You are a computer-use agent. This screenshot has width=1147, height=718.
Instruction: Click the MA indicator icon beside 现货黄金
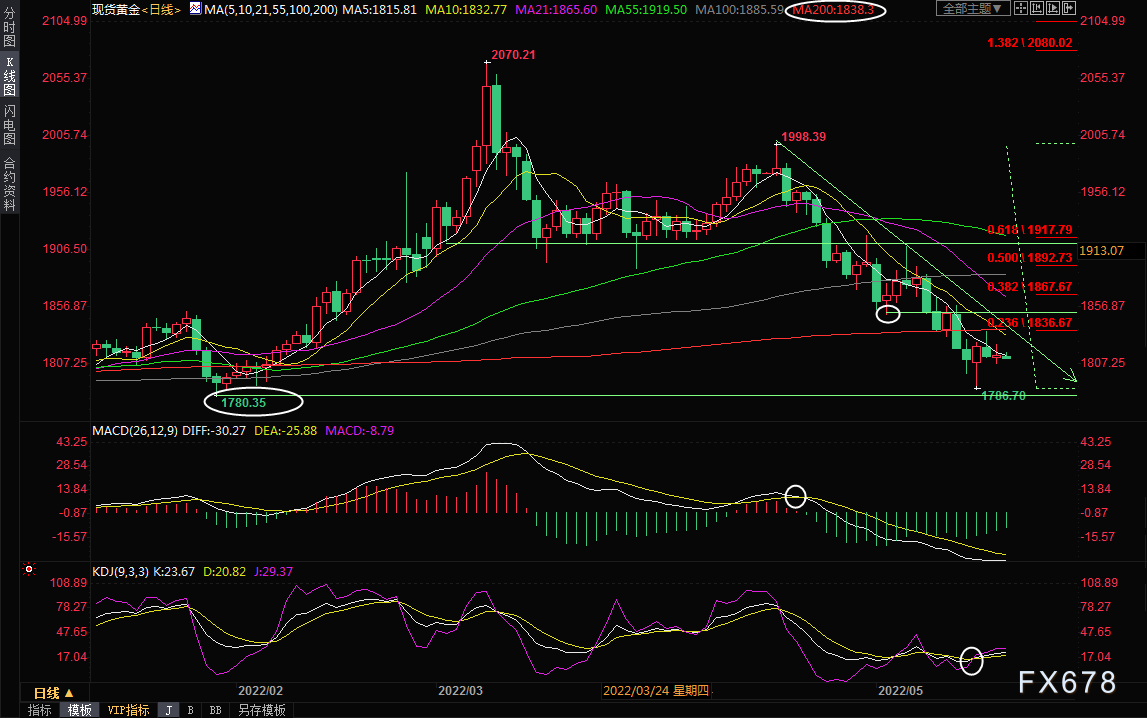195,9
